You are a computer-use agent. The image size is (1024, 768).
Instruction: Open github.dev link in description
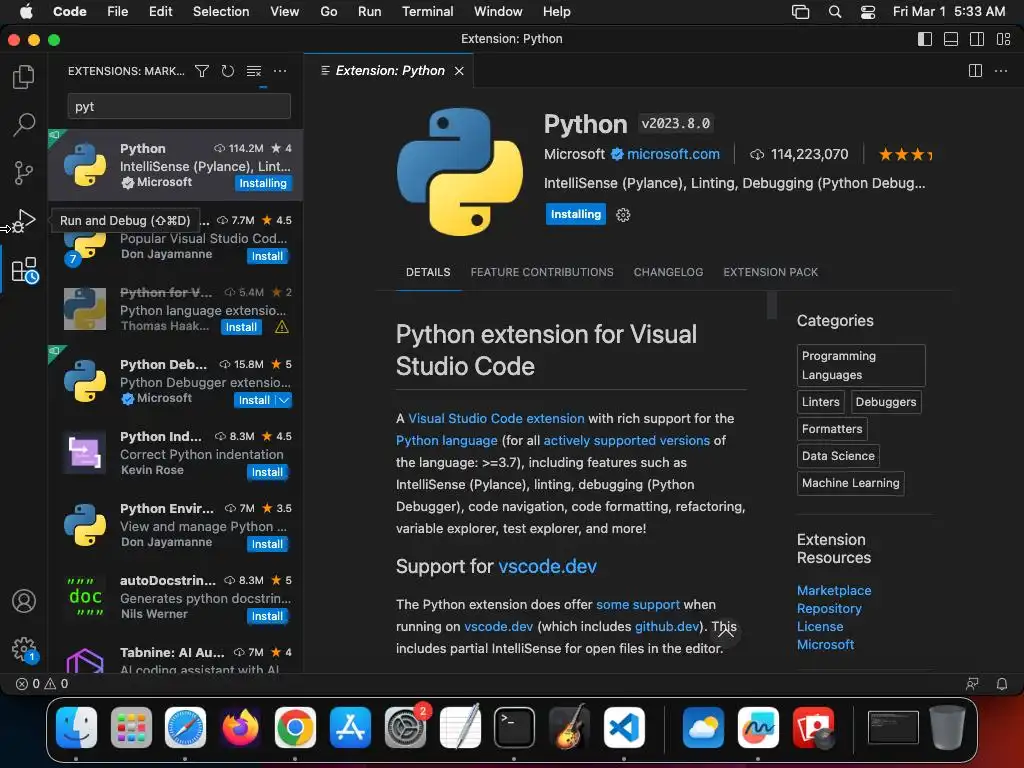point(667,626)
